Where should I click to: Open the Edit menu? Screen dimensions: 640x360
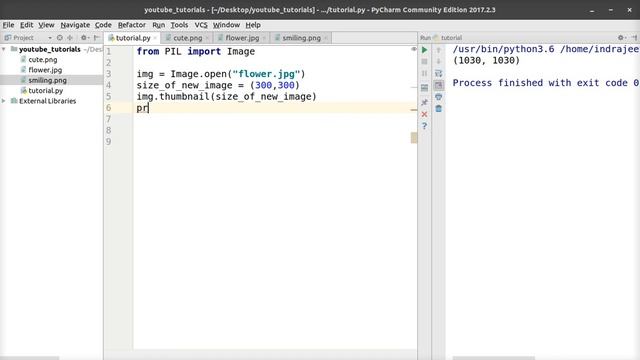coord(27,25)
